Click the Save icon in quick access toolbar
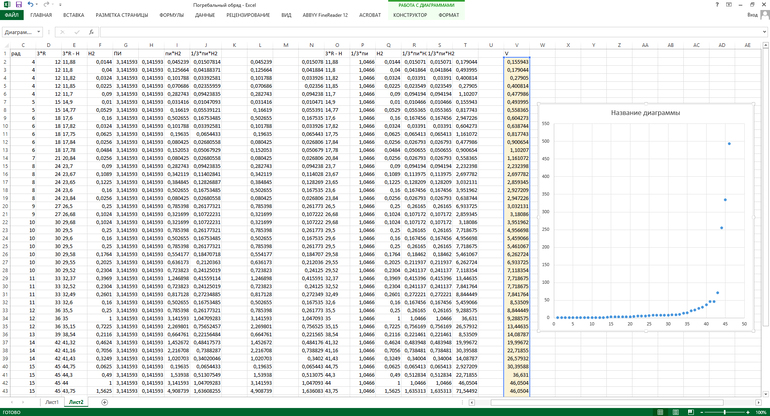 tap(19, 4)
